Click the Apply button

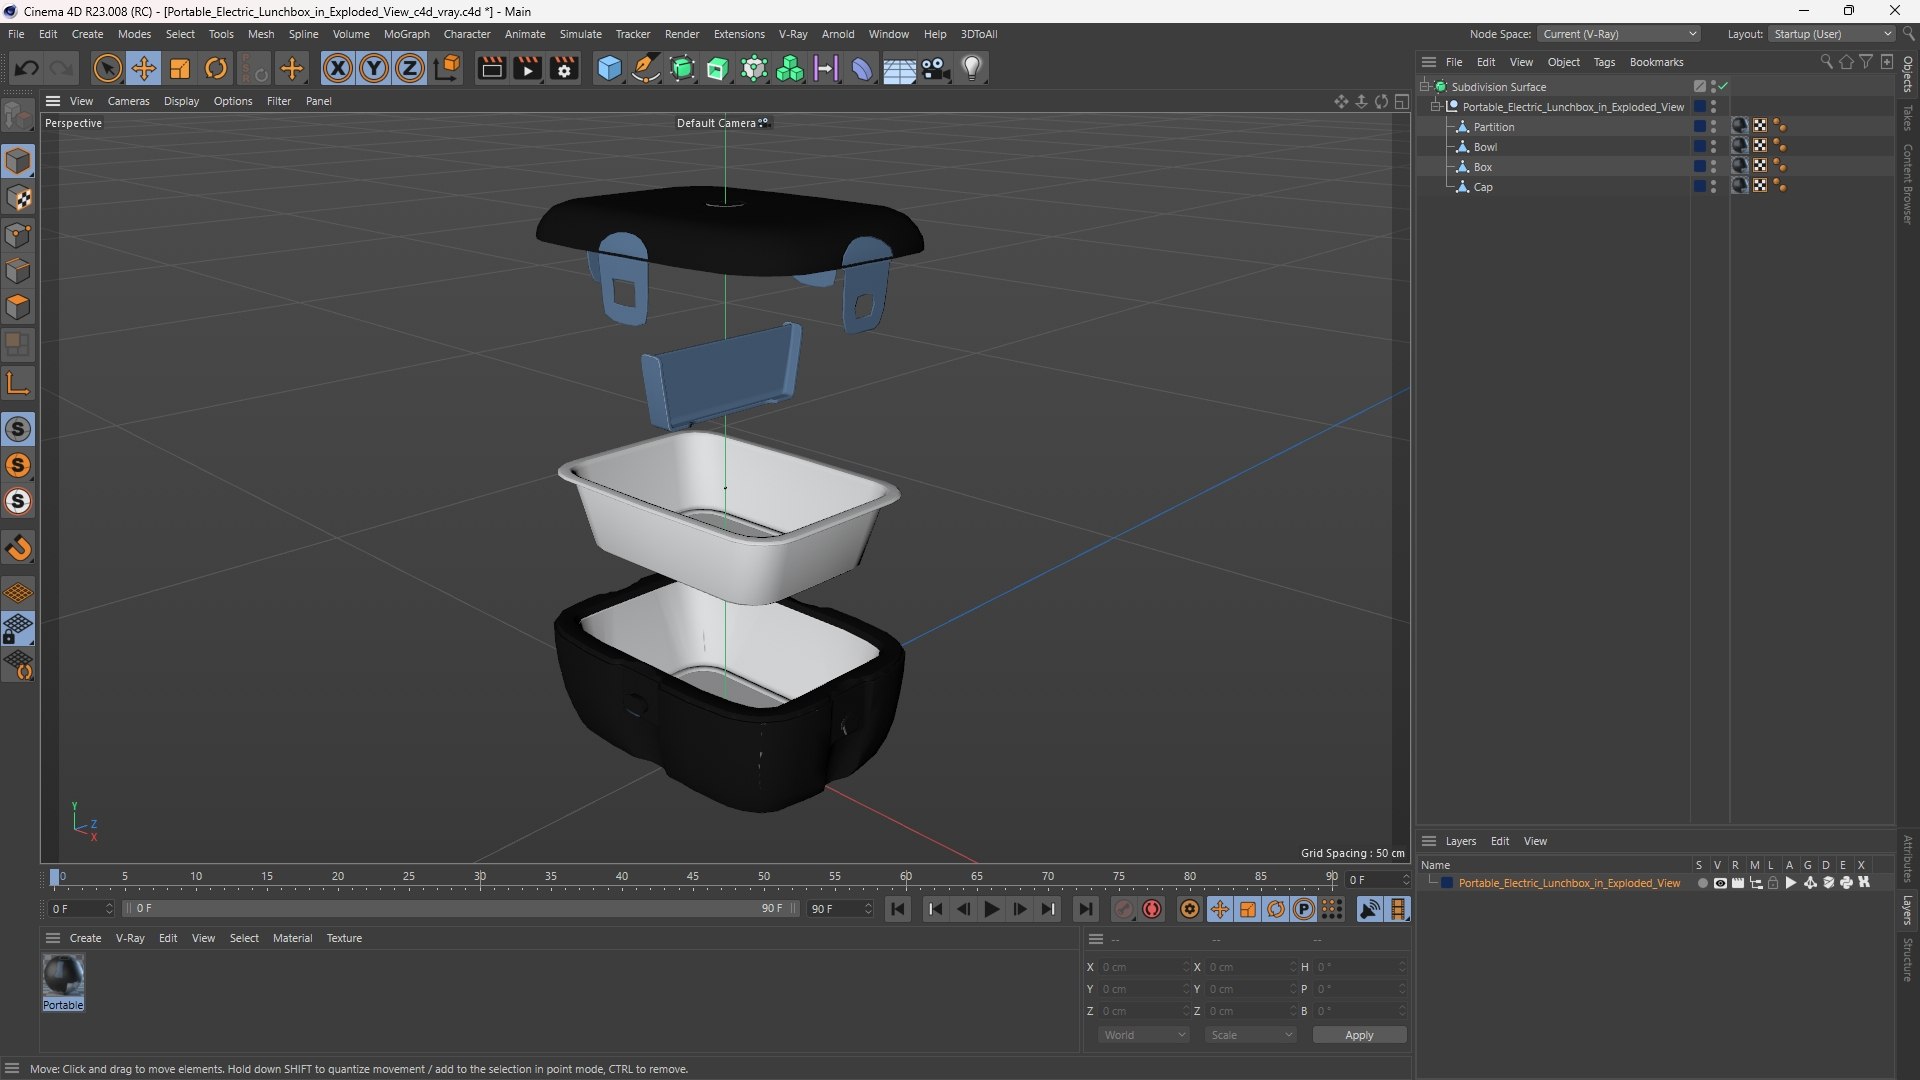[x=1359, y=1035]
